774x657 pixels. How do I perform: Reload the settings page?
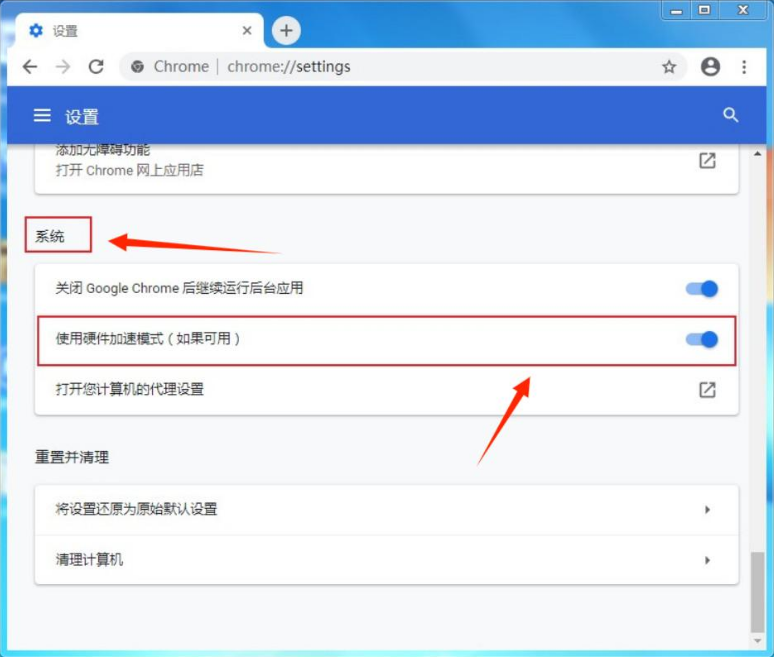[x=96, y=67]
